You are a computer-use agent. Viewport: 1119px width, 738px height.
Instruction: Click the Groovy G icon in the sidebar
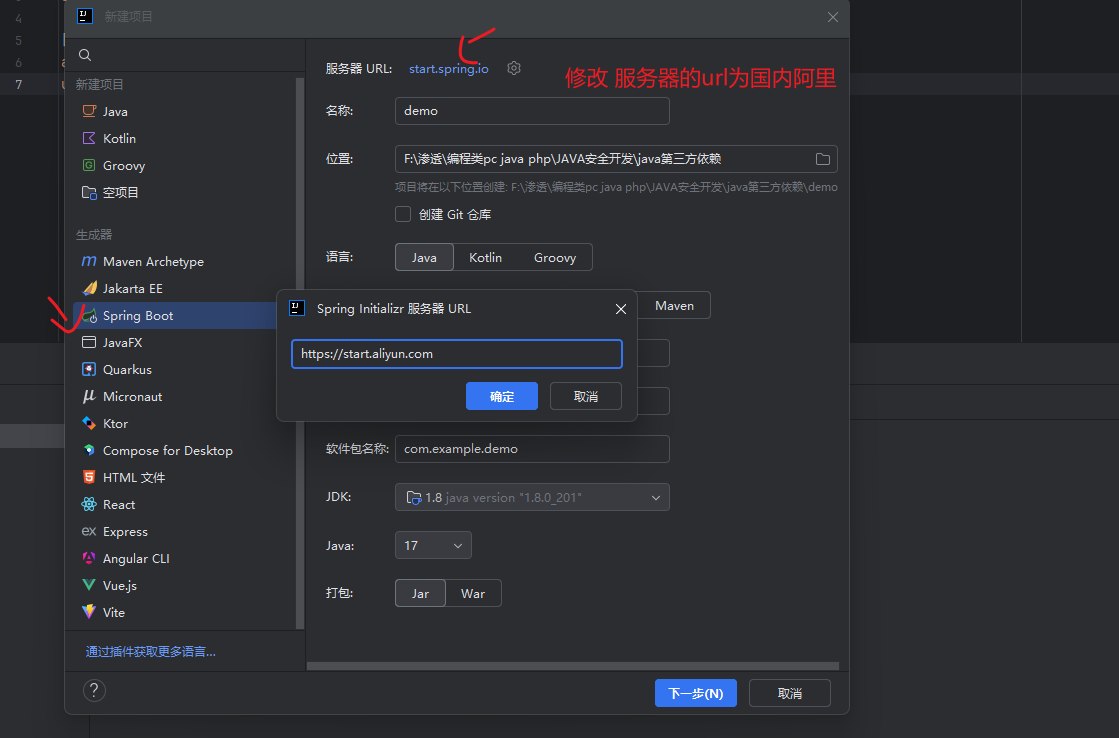point(89,165)
